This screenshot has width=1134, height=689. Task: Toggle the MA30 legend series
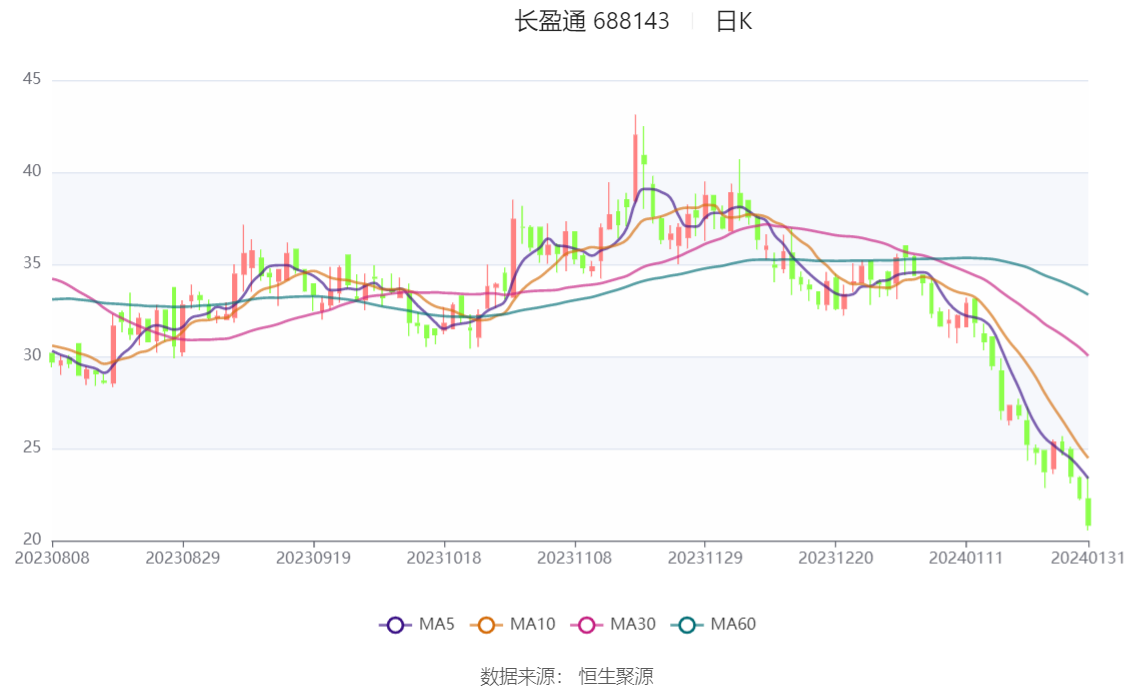point(613,625)
